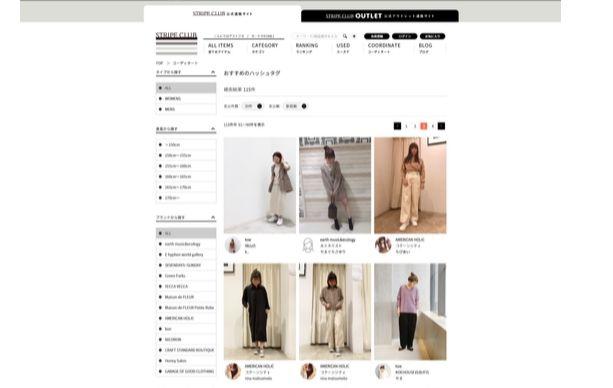613x388 pixels.
Task: Collapse the type filter section chevron
Action: pos(213,72)
